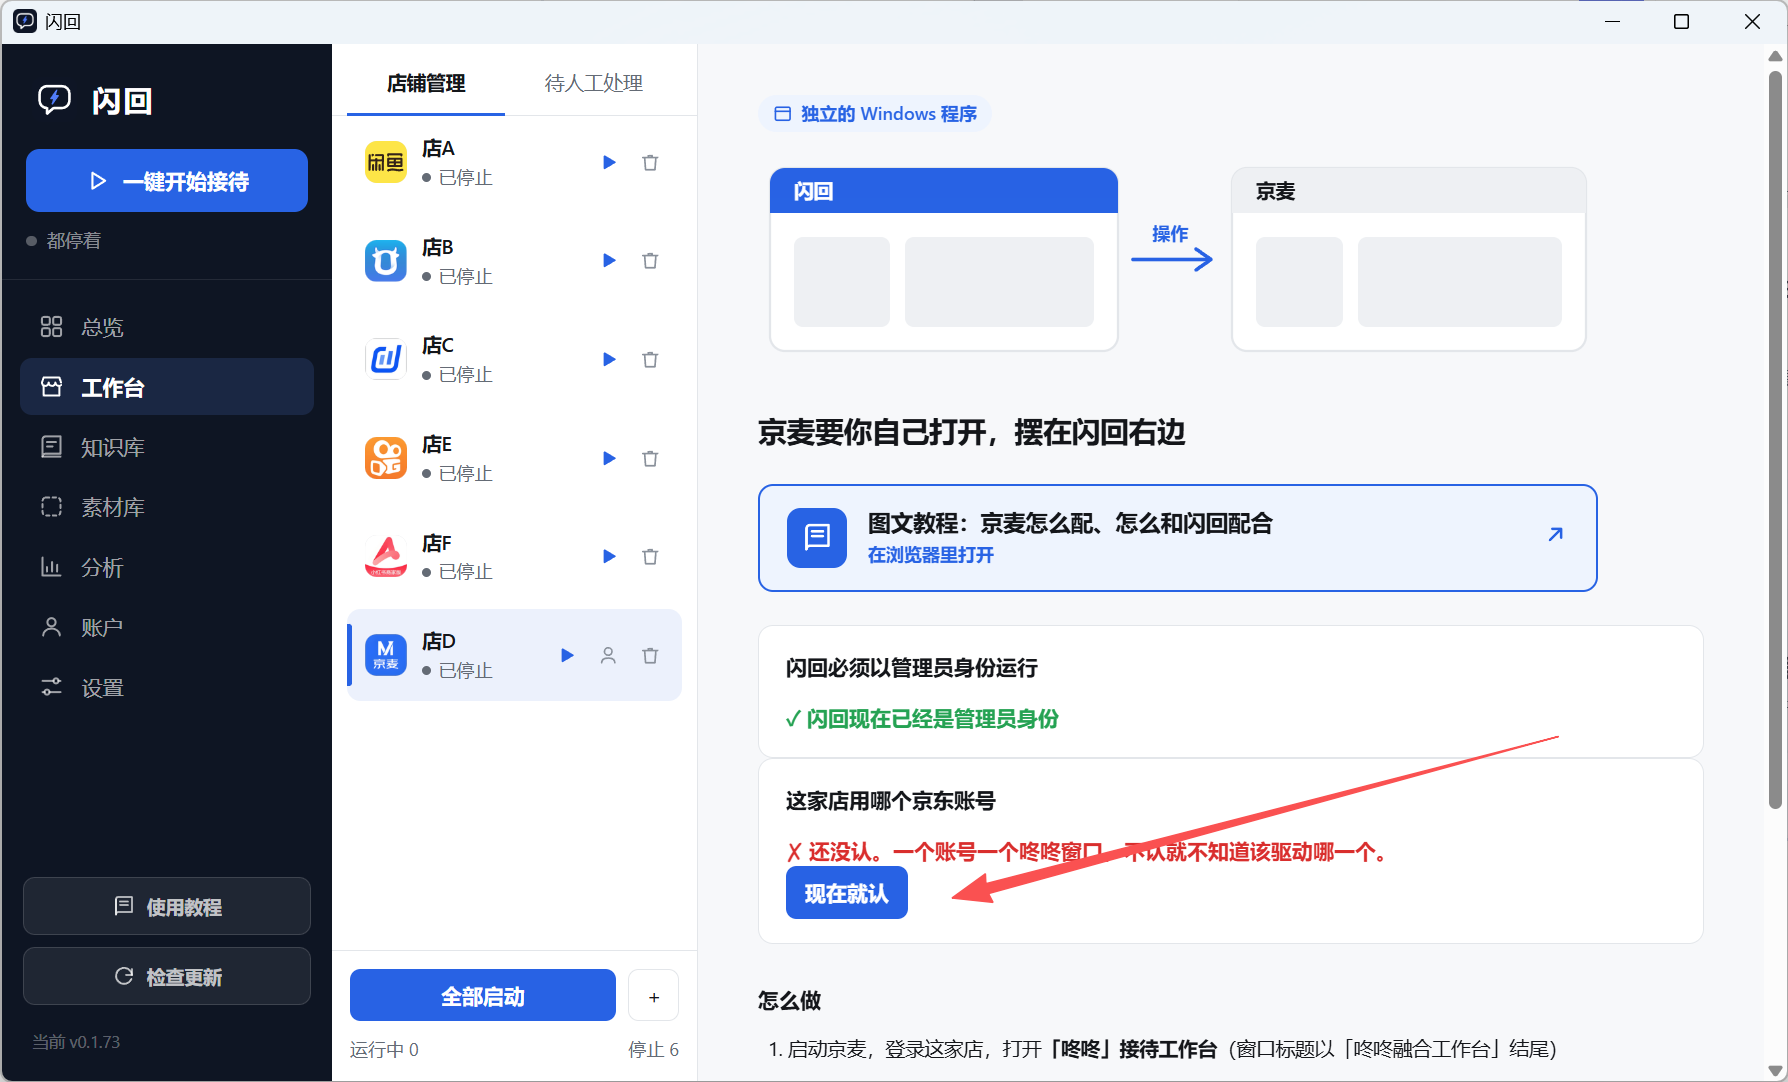Delete store 店A using trash icon

[x=650, y=162]
